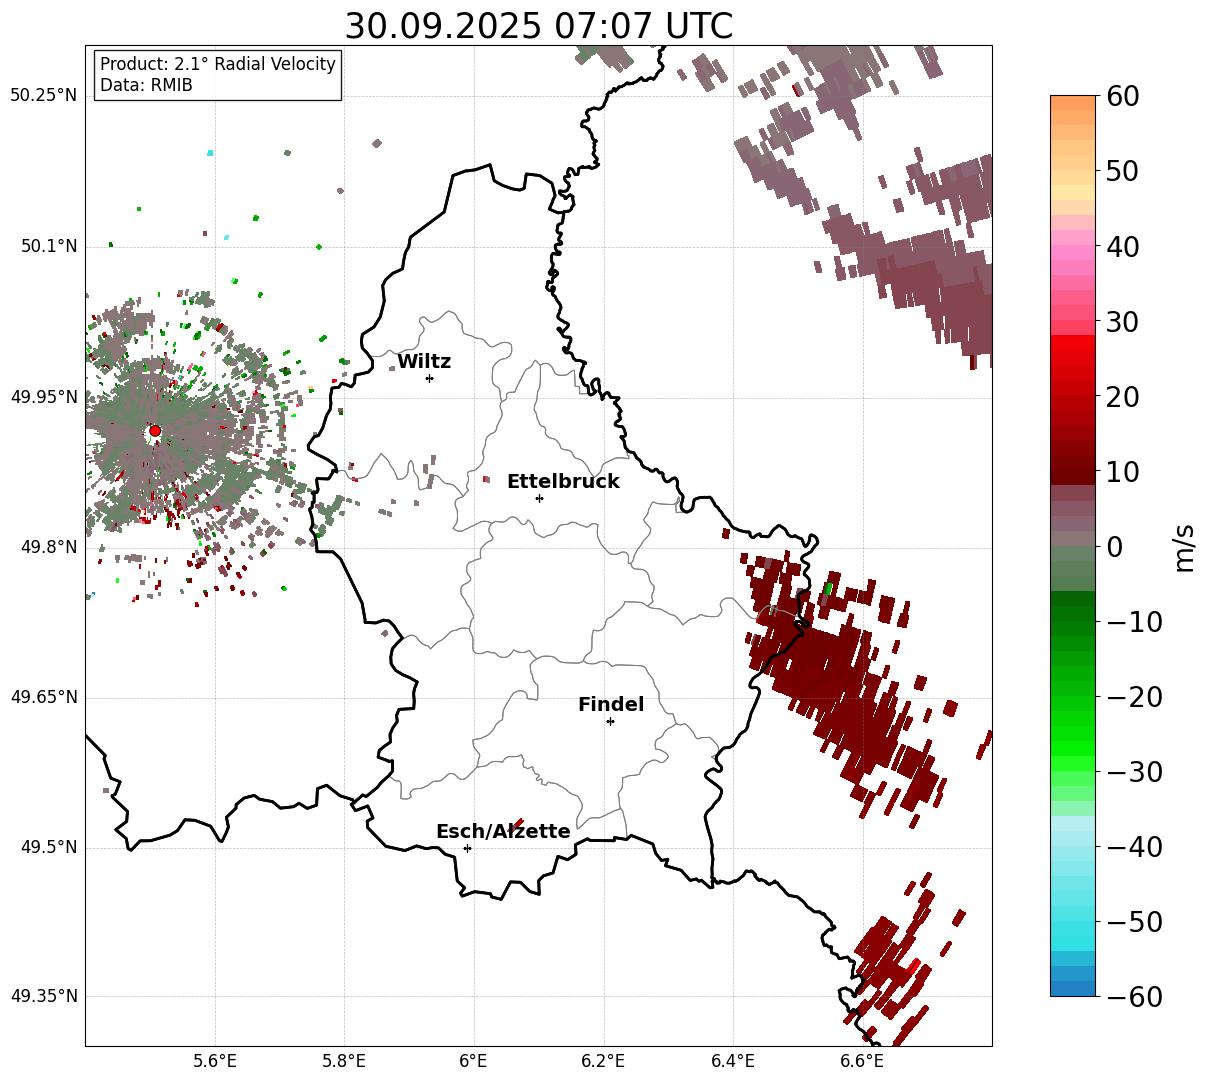
Task: Click the Findel city label
Action: coord(611,704)
